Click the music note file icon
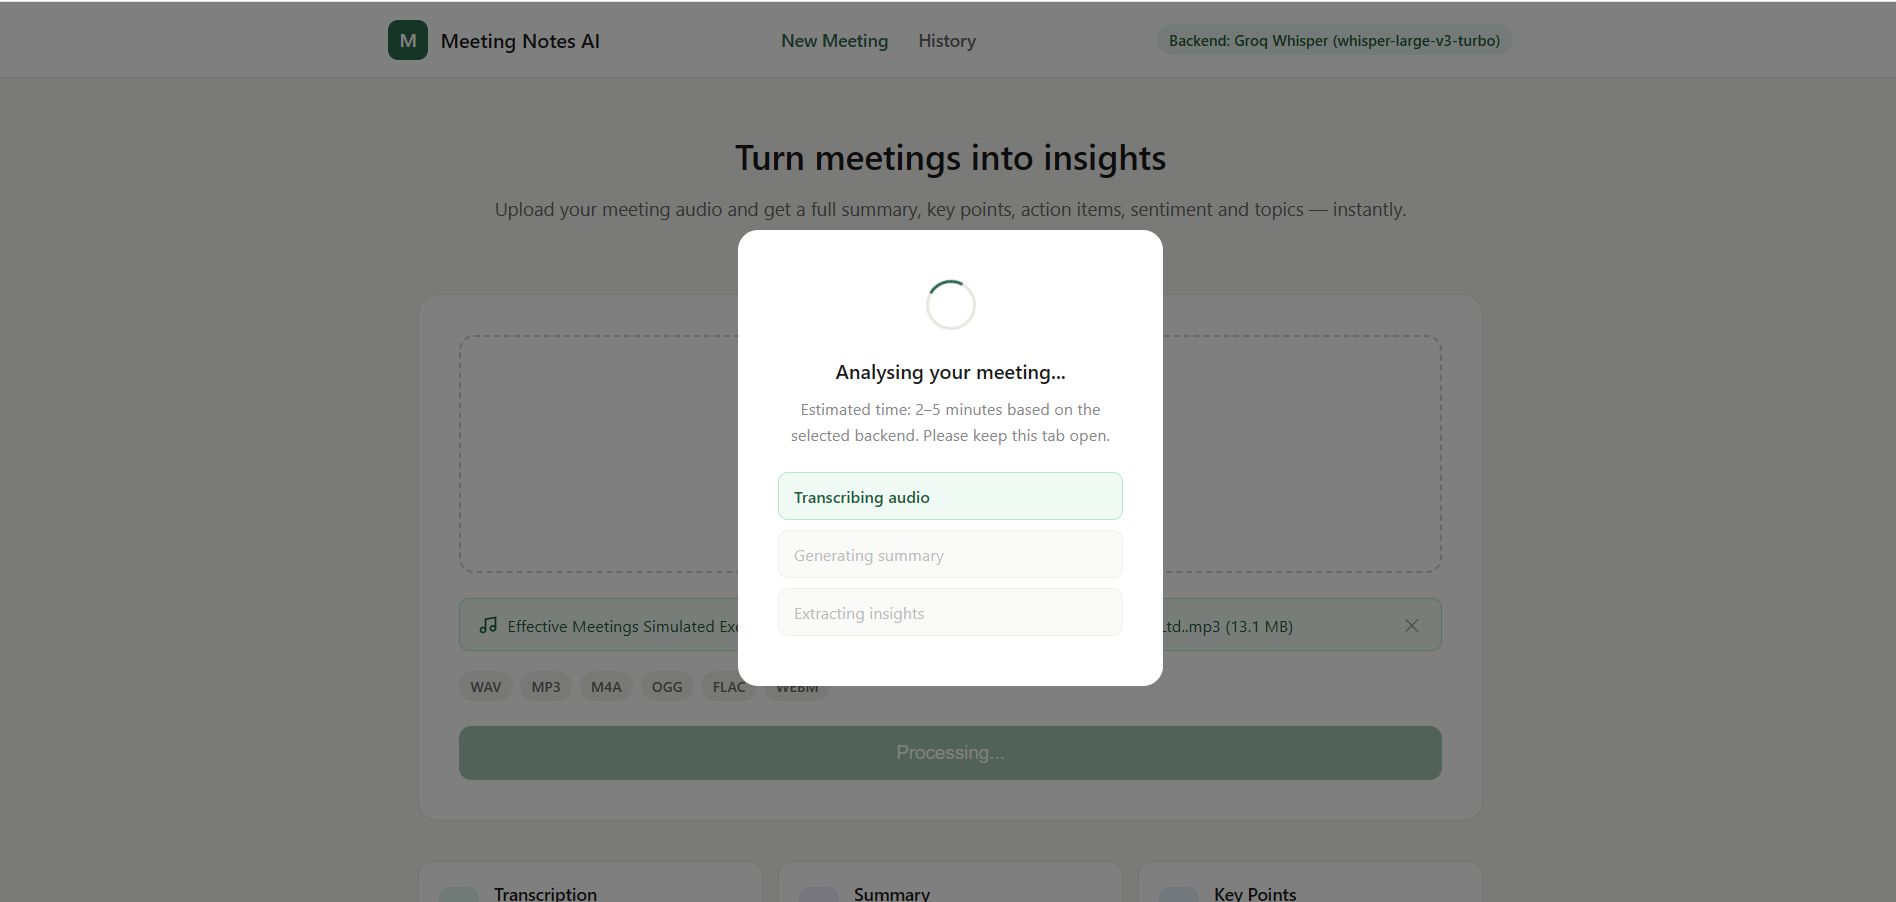 [488, 625]
